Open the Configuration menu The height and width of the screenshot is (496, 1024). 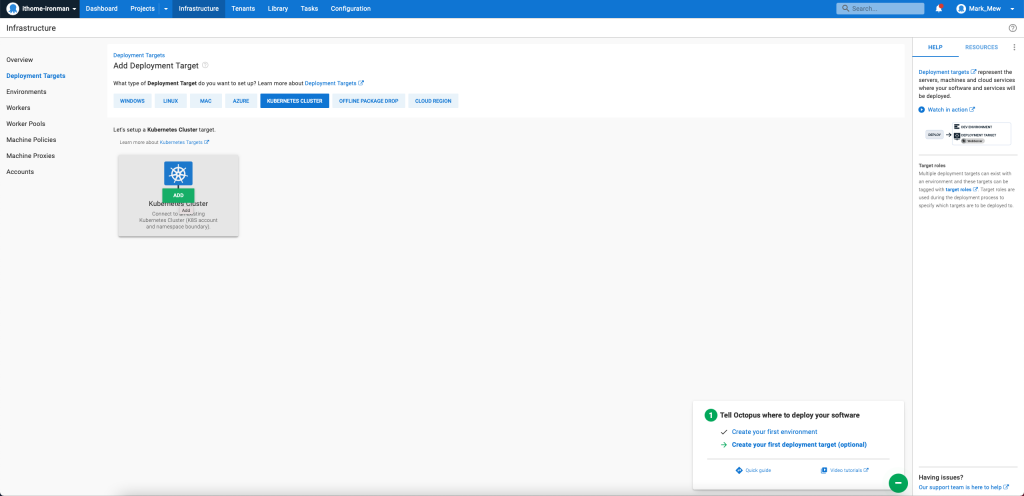pos(351,8)
